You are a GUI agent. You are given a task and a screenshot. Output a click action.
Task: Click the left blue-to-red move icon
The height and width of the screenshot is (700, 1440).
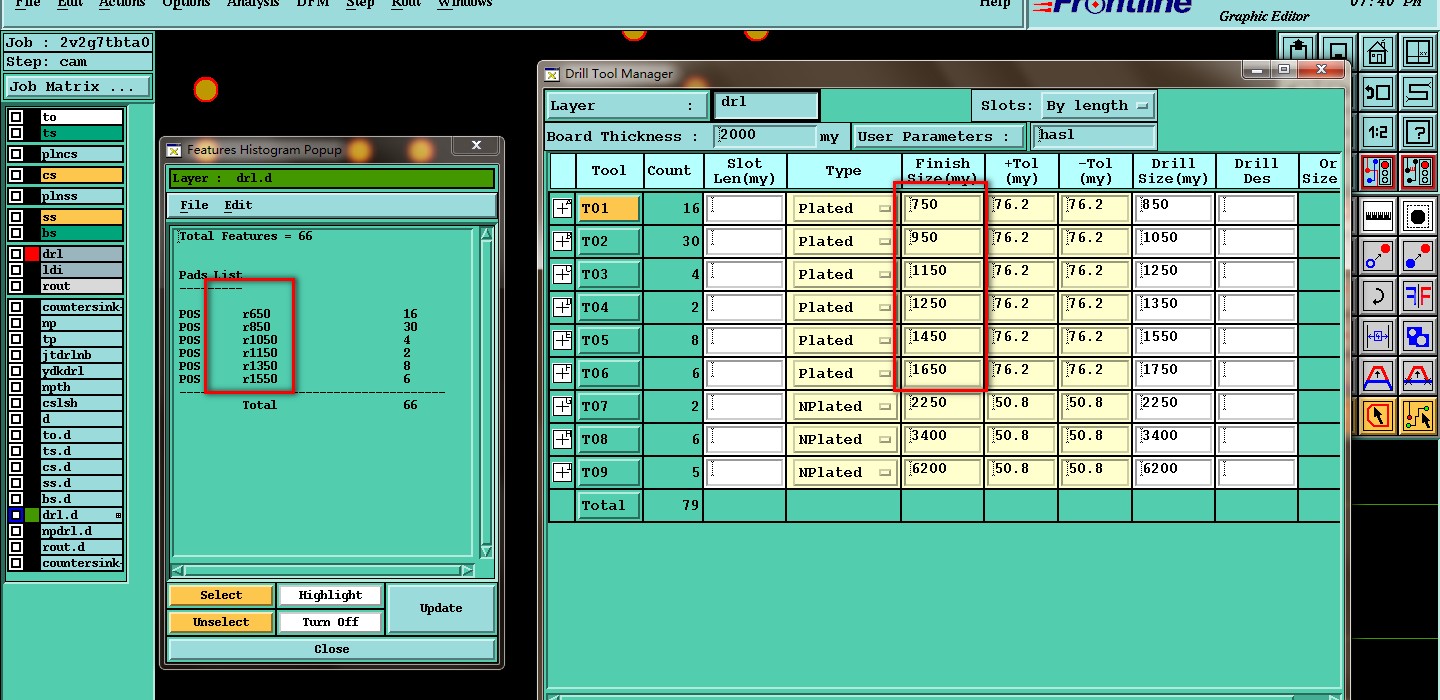pos(1377,255)
